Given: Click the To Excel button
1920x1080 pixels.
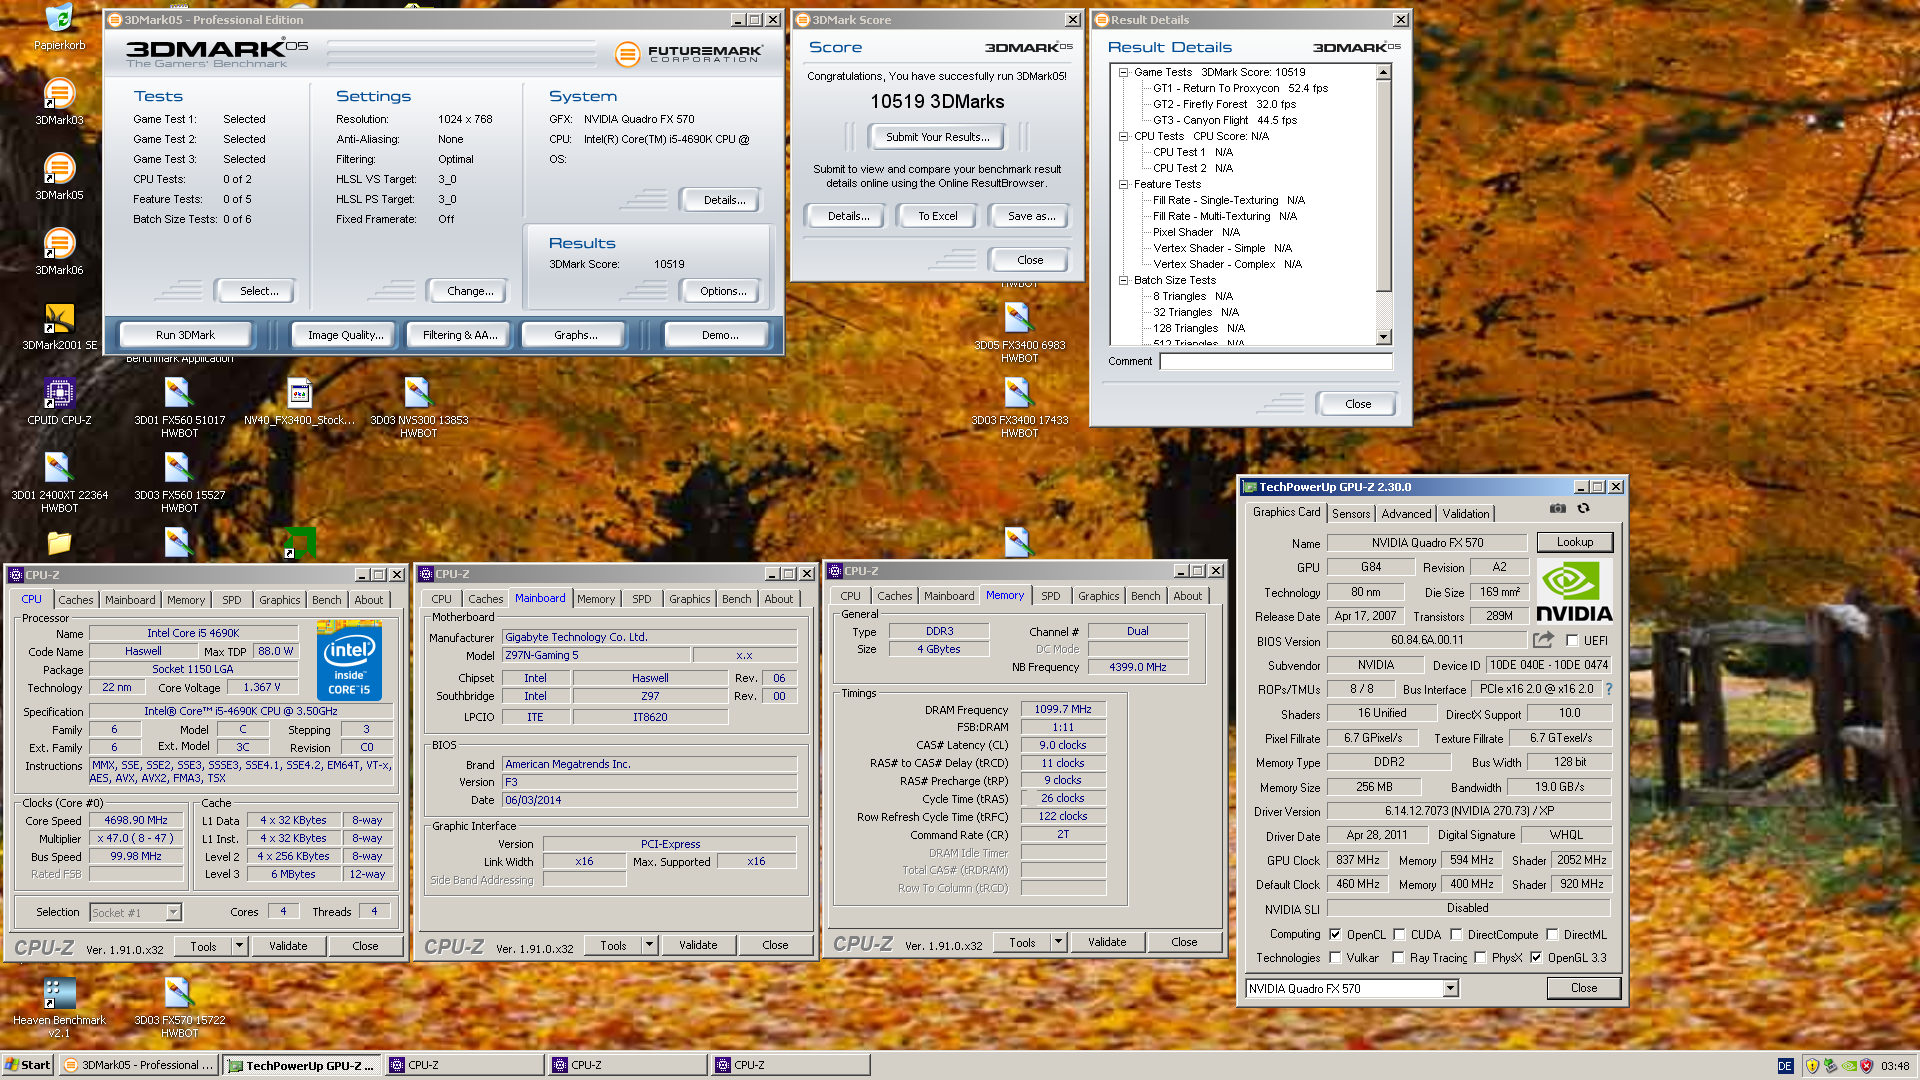Looking at the screenshot, I should tap(938, 216).
